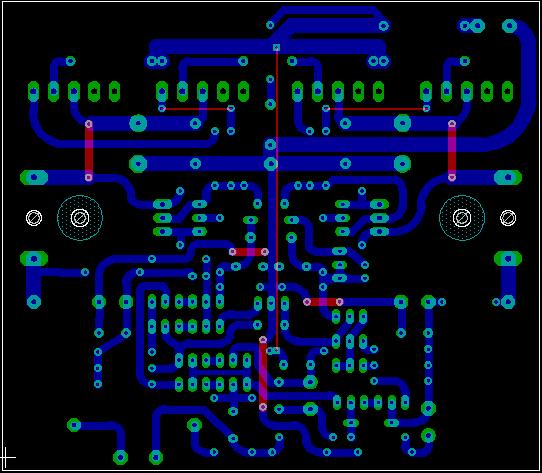Click the origin crosshair marker in bottom-left corner

[x=5, y=457]
